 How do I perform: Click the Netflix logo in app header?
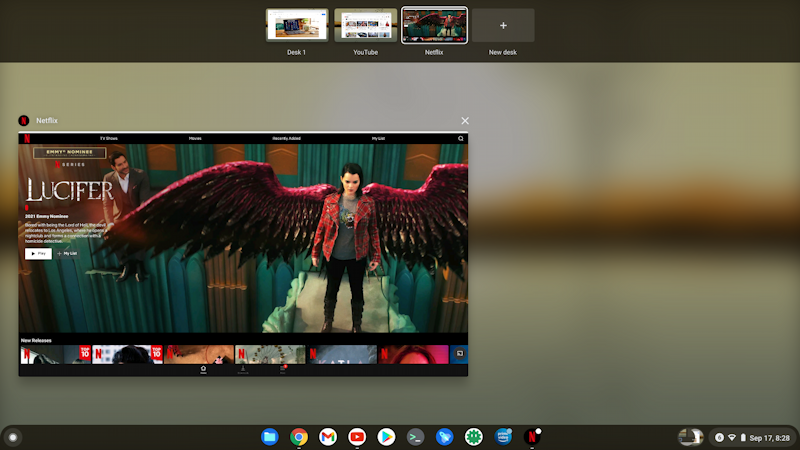tap(27, 138)
